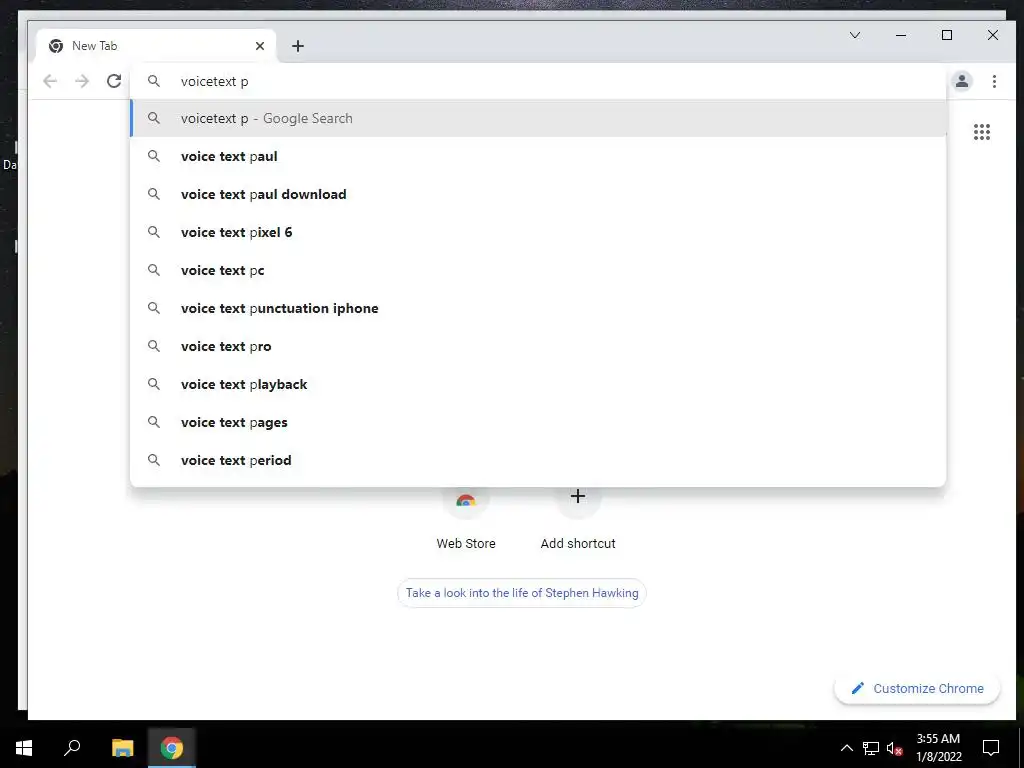
Task: Select suggestion 'voice text pro'
Action: click(538, 346)
